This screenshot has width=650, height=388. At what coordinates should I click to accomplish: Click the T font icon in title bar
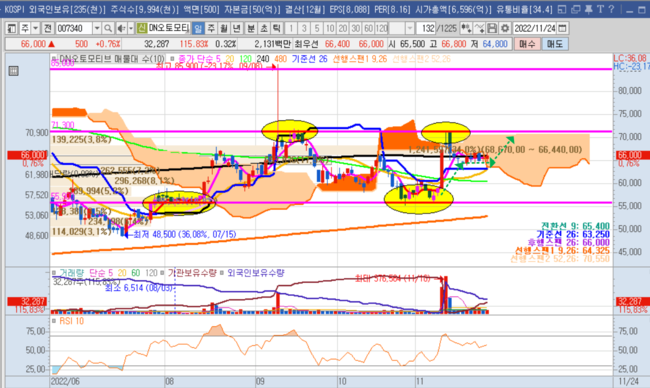pyautogui.click(x=600, y=9)
